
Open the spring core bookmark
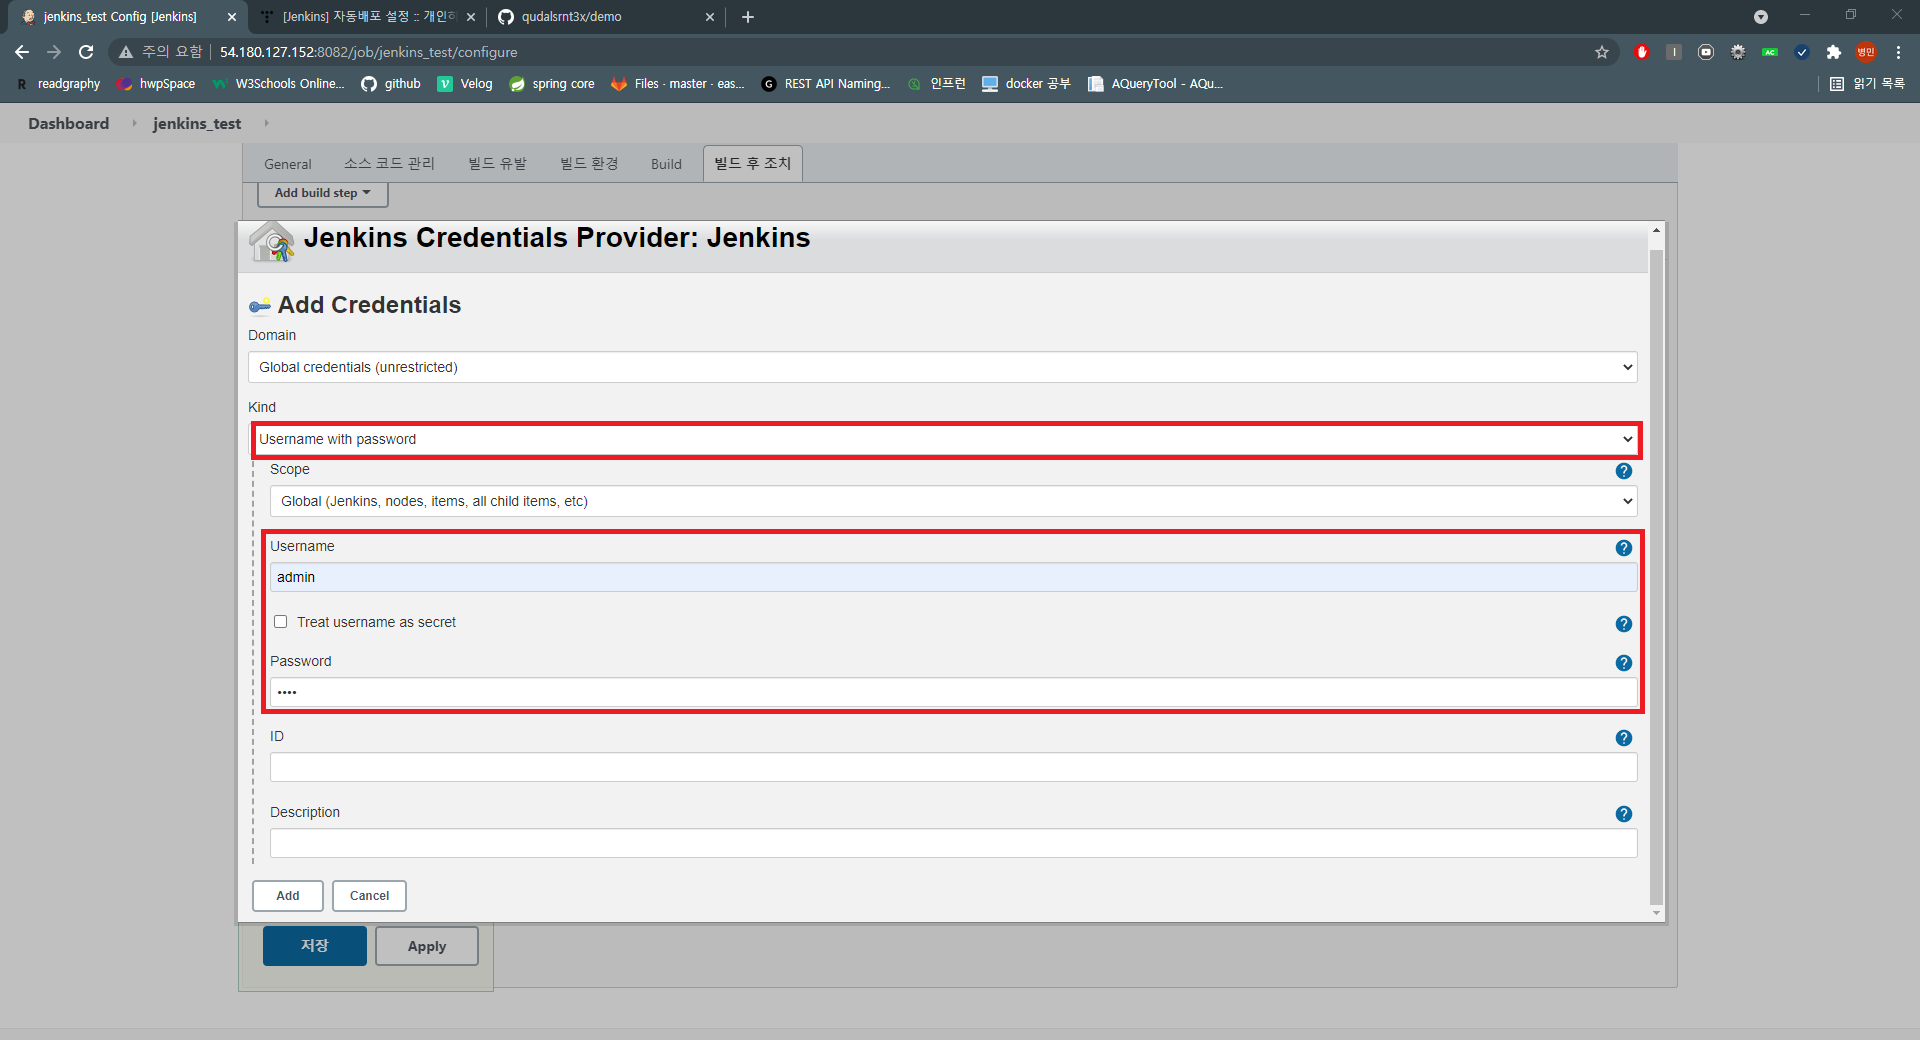[x=552, y=84]
